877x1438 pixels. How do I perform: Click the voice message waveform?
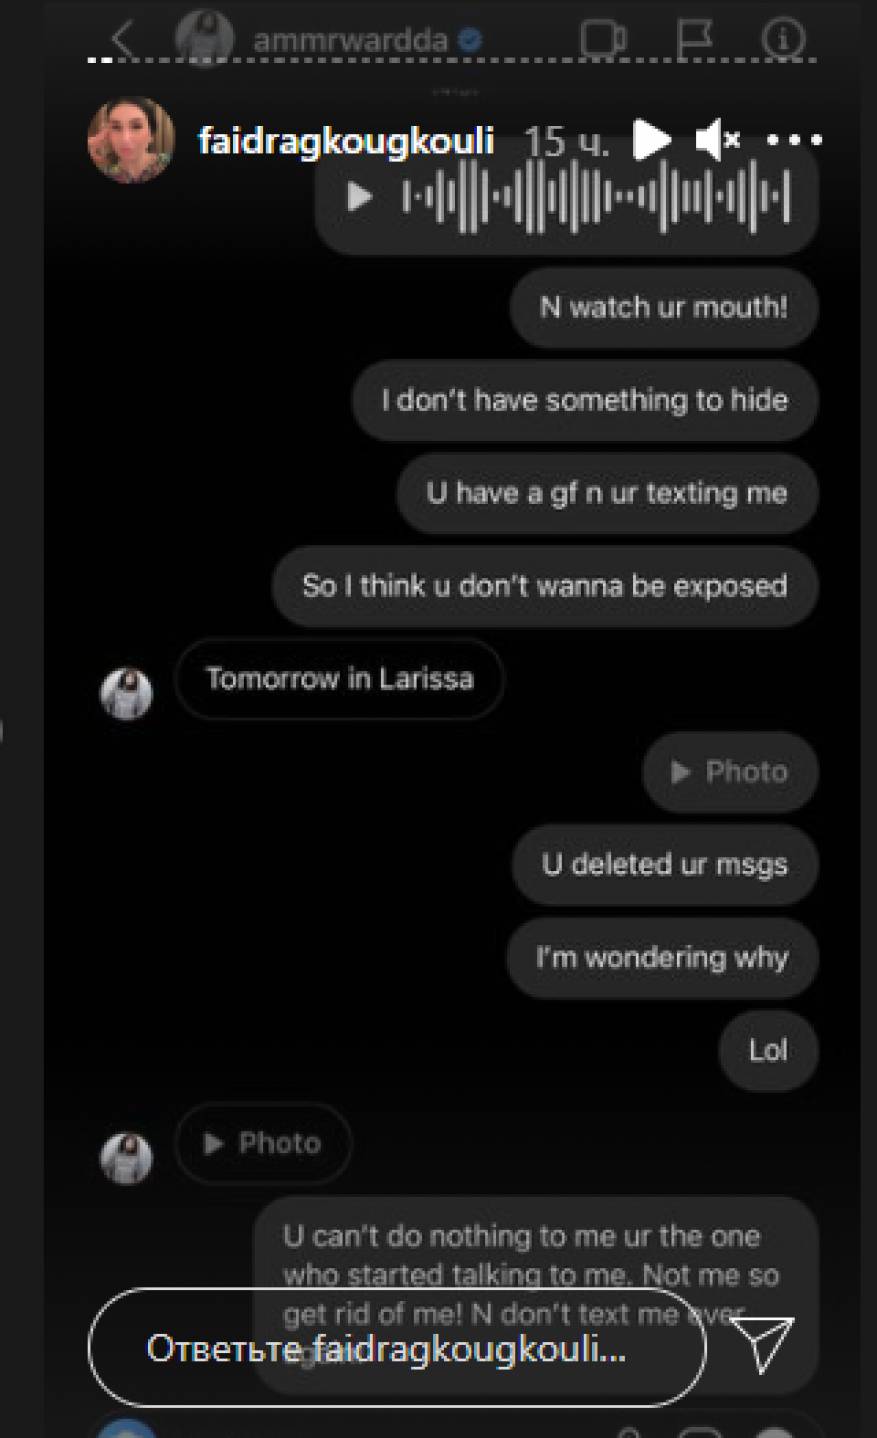coord(597,197)
